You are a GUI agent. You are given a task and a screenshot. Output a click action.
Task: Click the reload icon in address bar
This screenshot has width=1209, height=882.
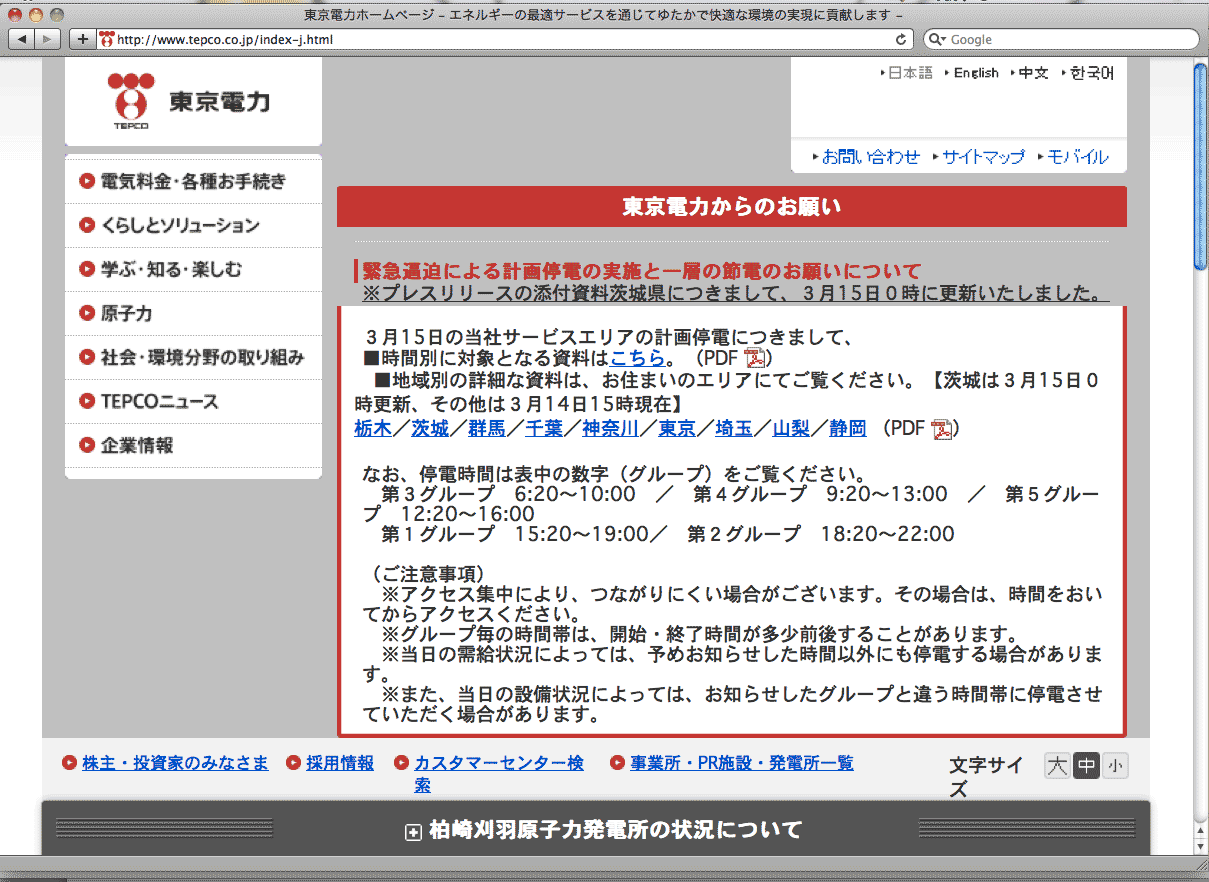coord(902,39)
